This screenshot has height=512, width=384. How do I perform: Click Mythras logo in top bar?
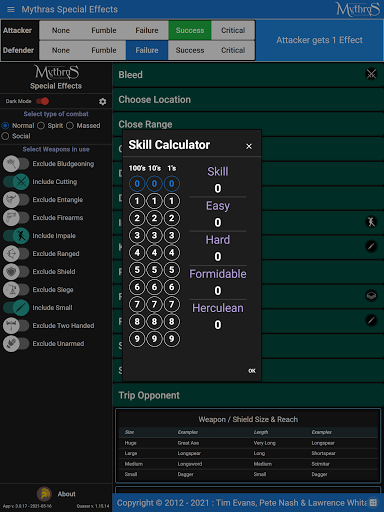[x=358, y=9]
